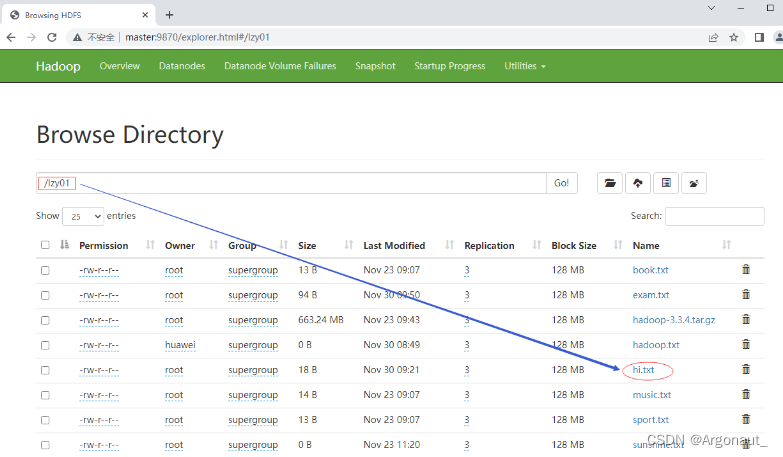This screenshot has height=457, width=783.
Task: Click the upload files icon
Action: click(638, 183)
